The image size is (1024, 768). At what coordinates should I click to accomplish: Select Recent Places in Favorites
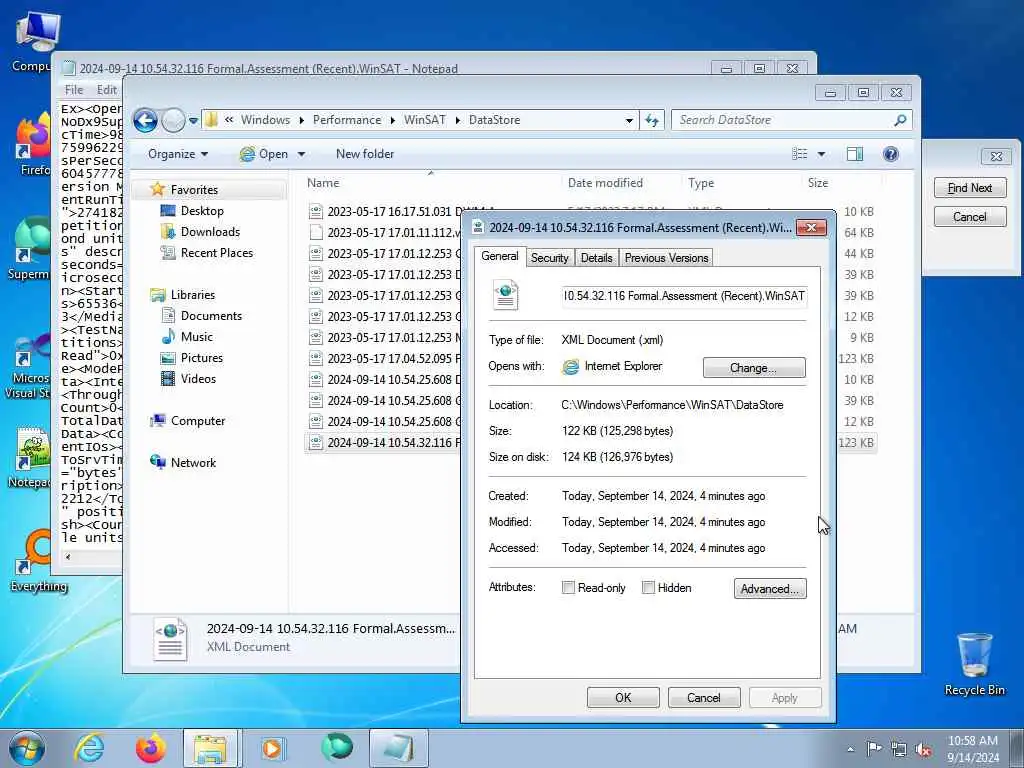click(x=216, y=253)
